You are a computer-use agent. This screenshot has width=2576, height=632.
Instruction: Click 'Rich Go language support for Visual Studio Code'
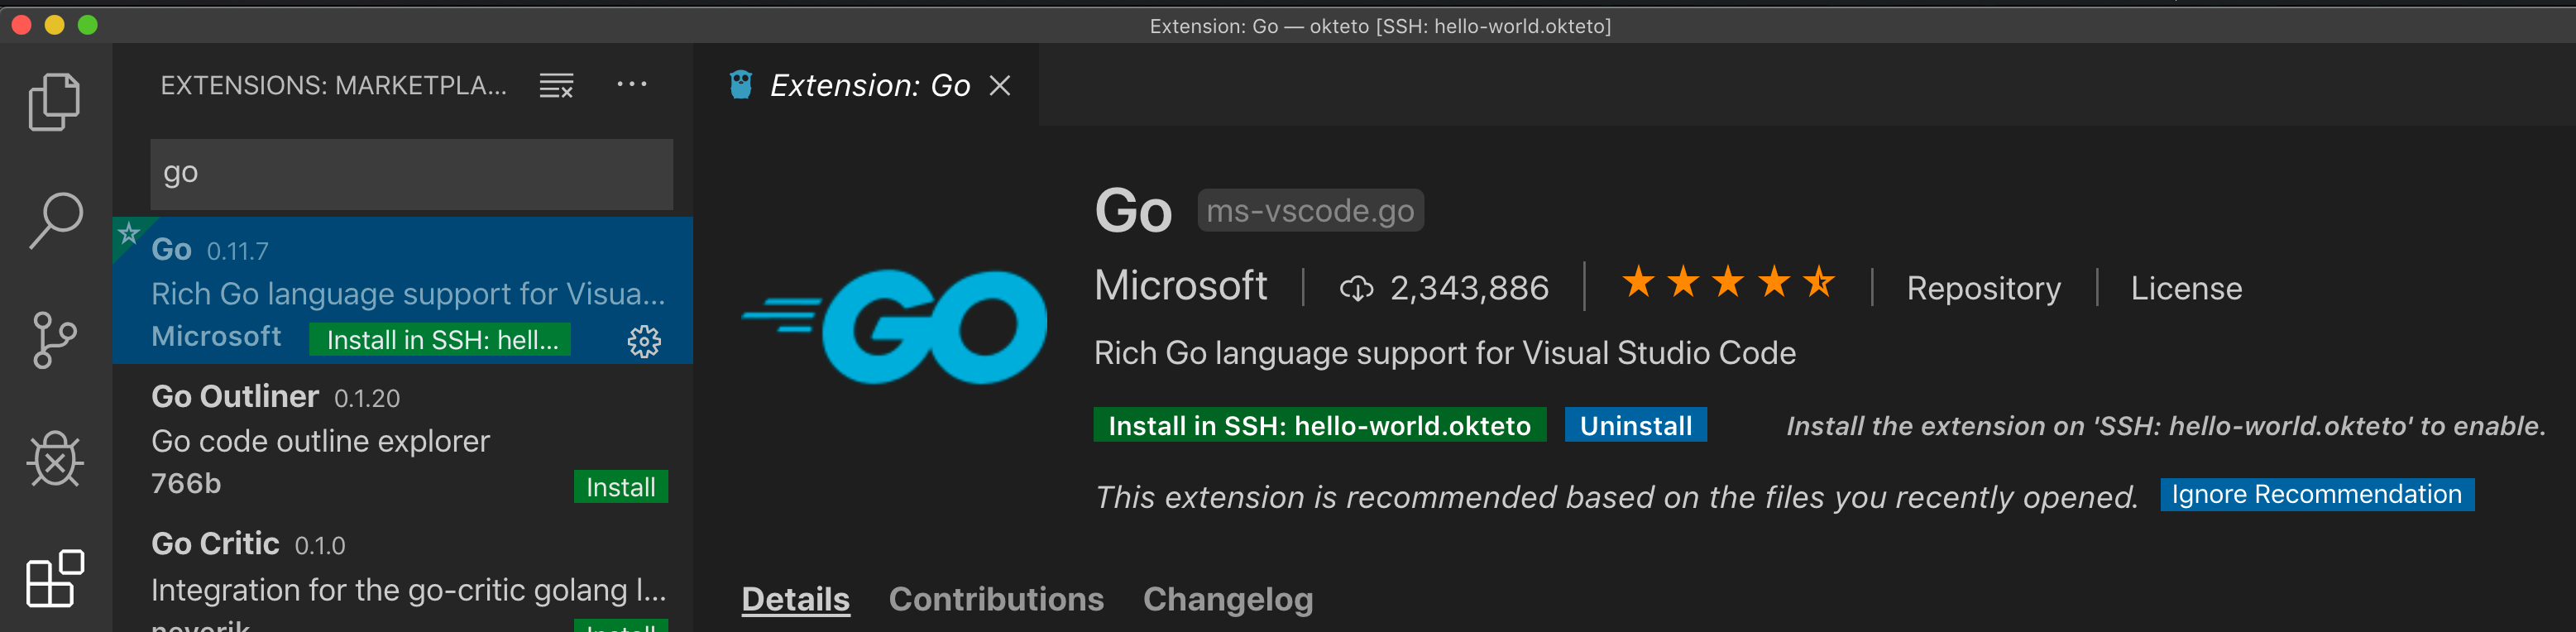[x=1444, y=353]
